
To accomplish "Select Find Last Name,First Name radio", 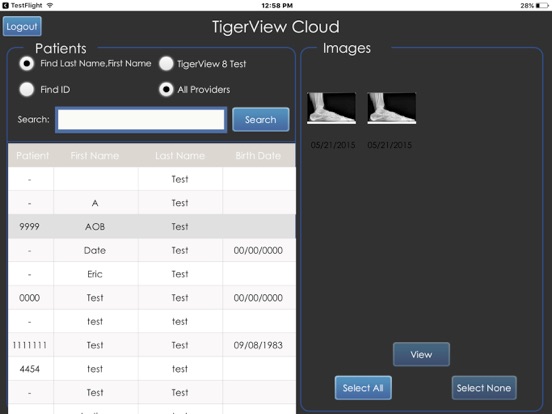I will point(27,64).
